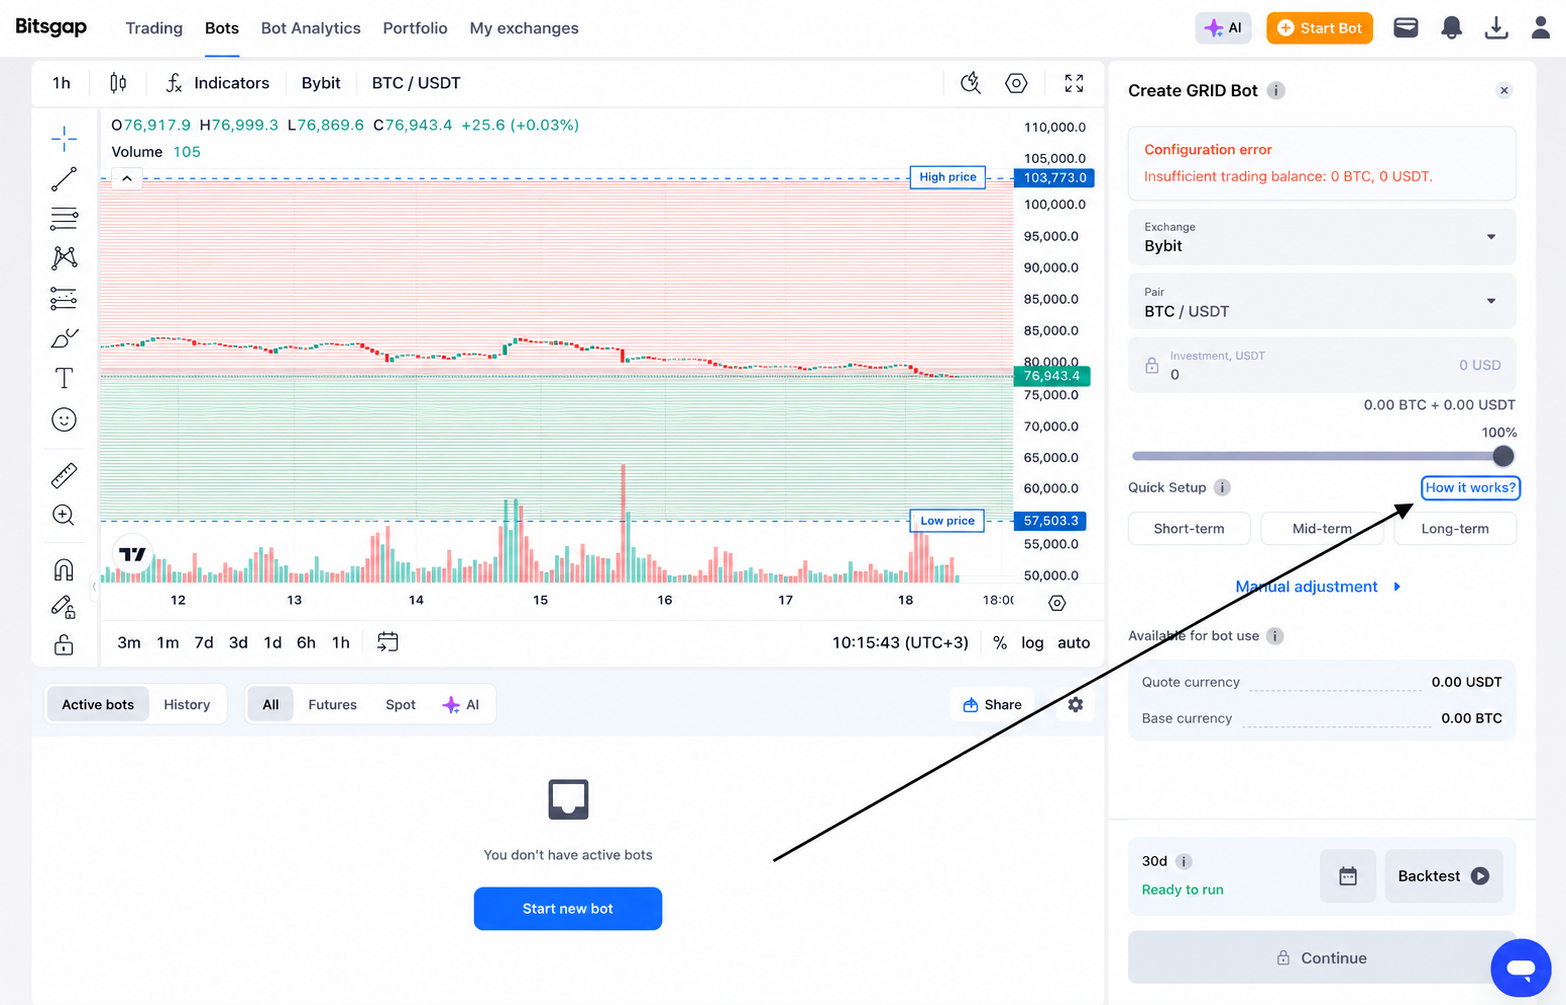This screenshot has height=1005, width=1566.
Task: Click the BTC / USDT symbol on chart toolbar
Action: pyautogui.click(x=416, y=83)
